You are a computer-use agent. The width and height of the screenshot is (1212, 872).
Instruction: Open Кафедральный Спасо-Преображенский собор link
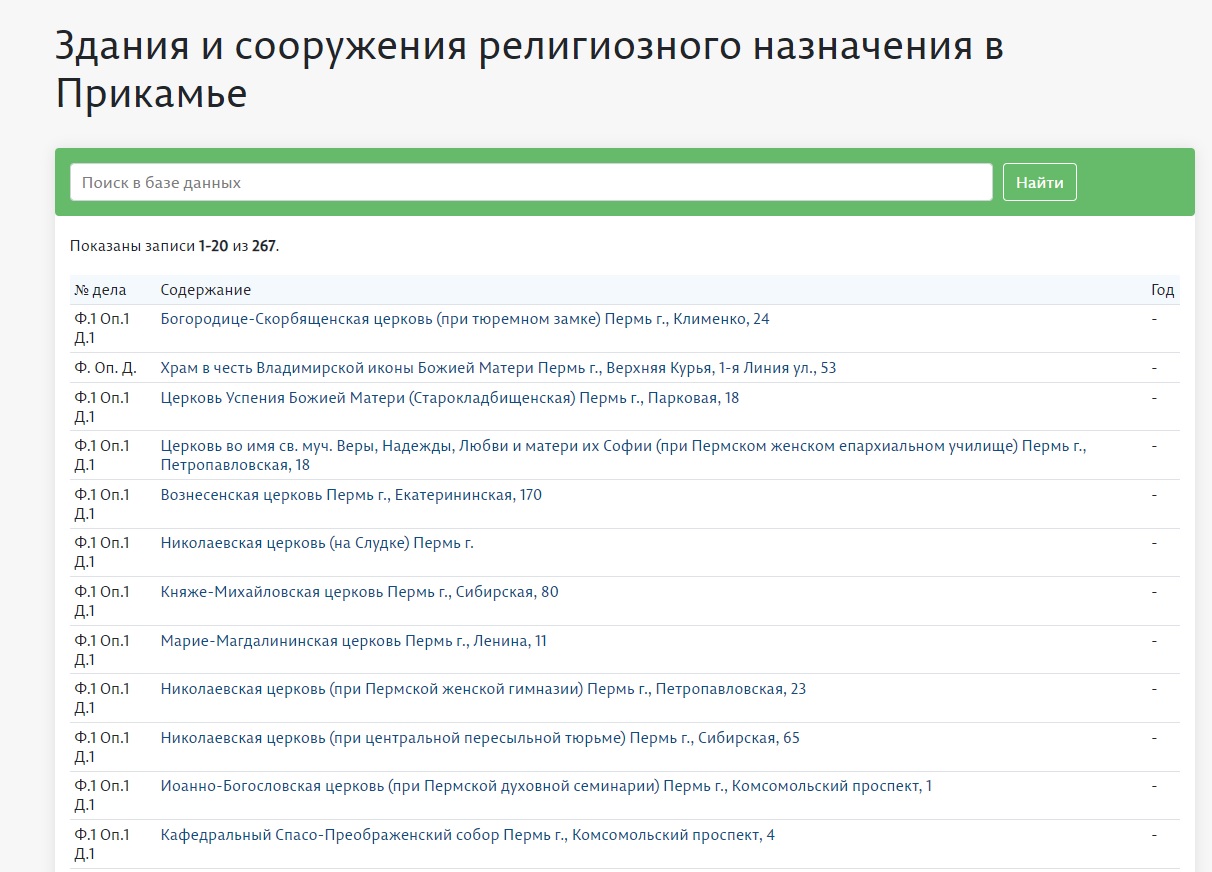pyautogui.click(x=467, y=835)
